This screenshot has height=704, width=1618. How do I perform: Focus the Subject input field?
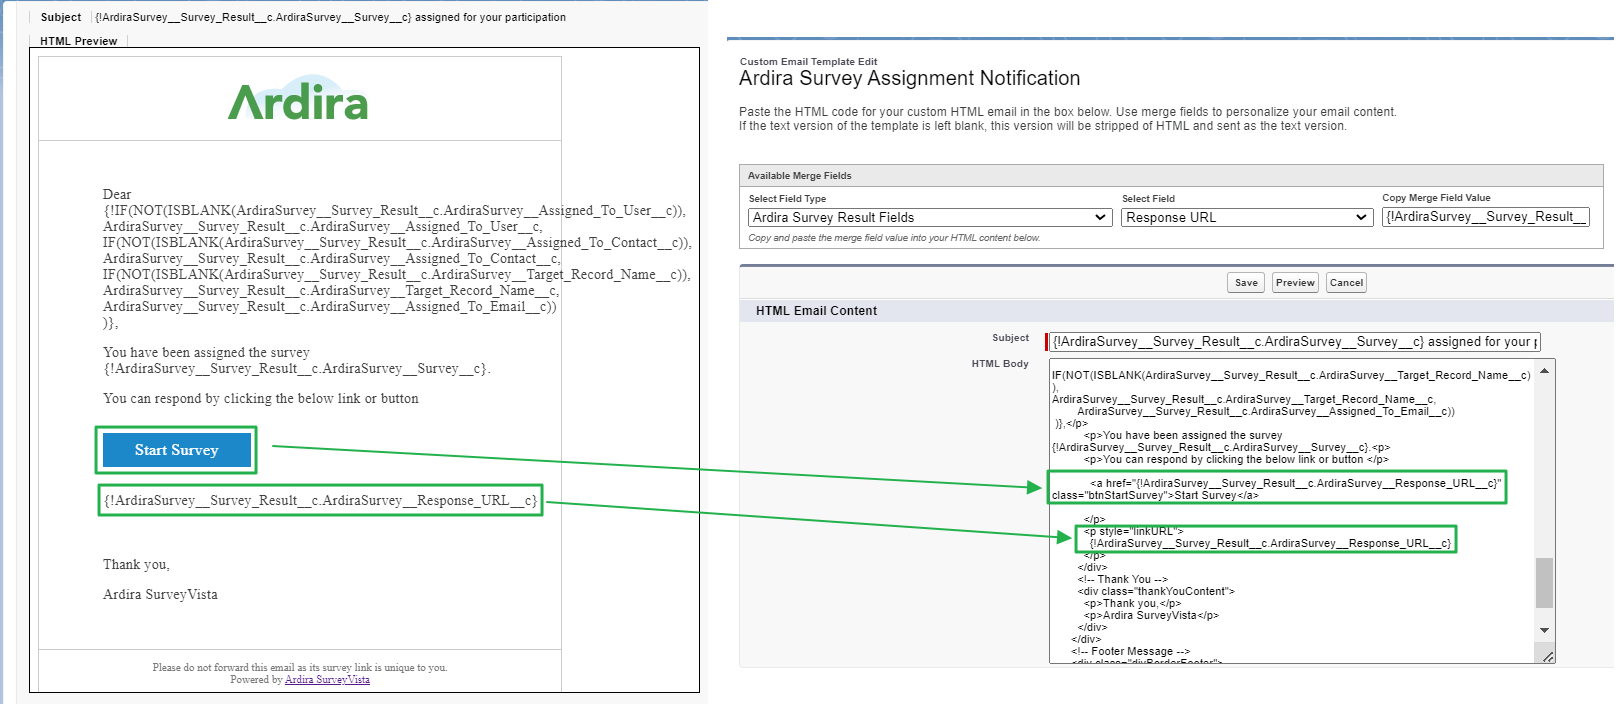pyautogui.click(x=1294, y=342)
